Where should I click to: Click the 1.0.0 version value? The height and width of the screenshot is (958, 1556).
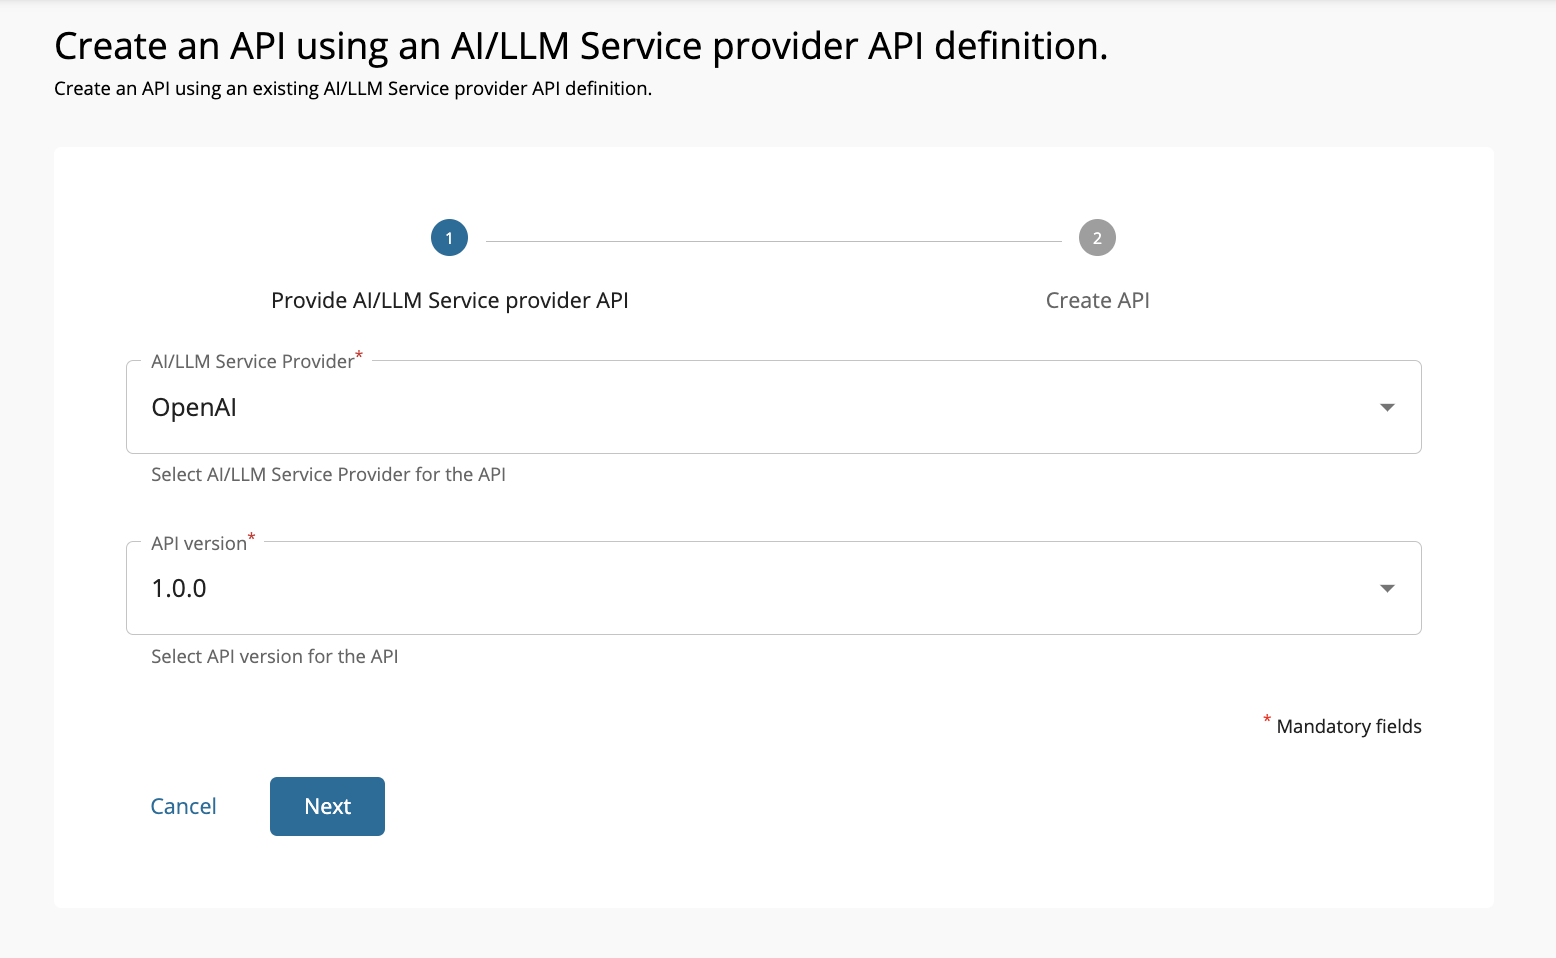pyautogui.click(x=179, y=588)
